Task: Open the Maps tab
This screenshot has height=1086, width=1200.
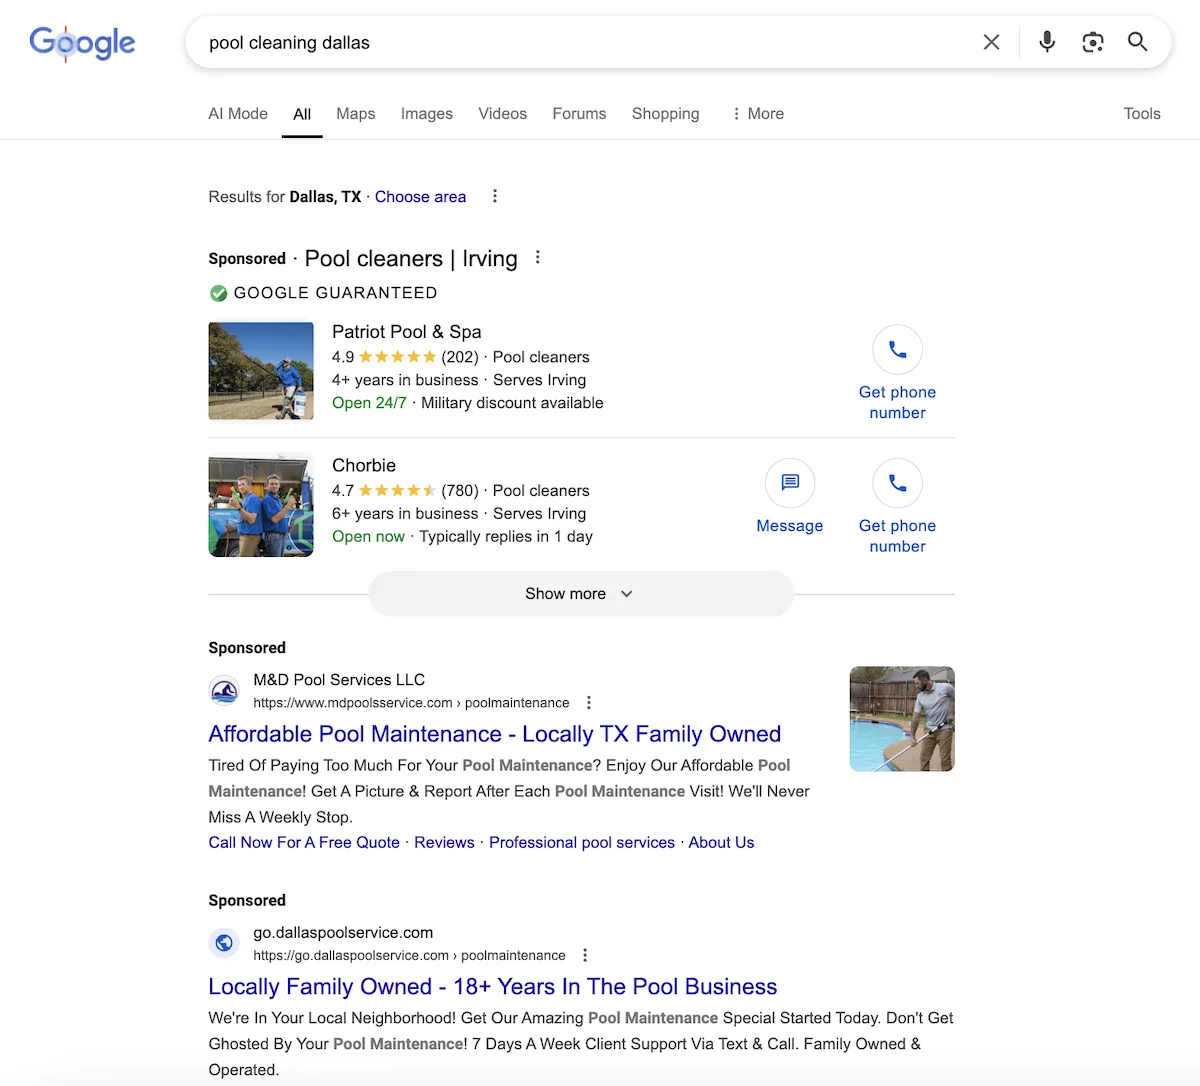Action: tap(356, 114)
